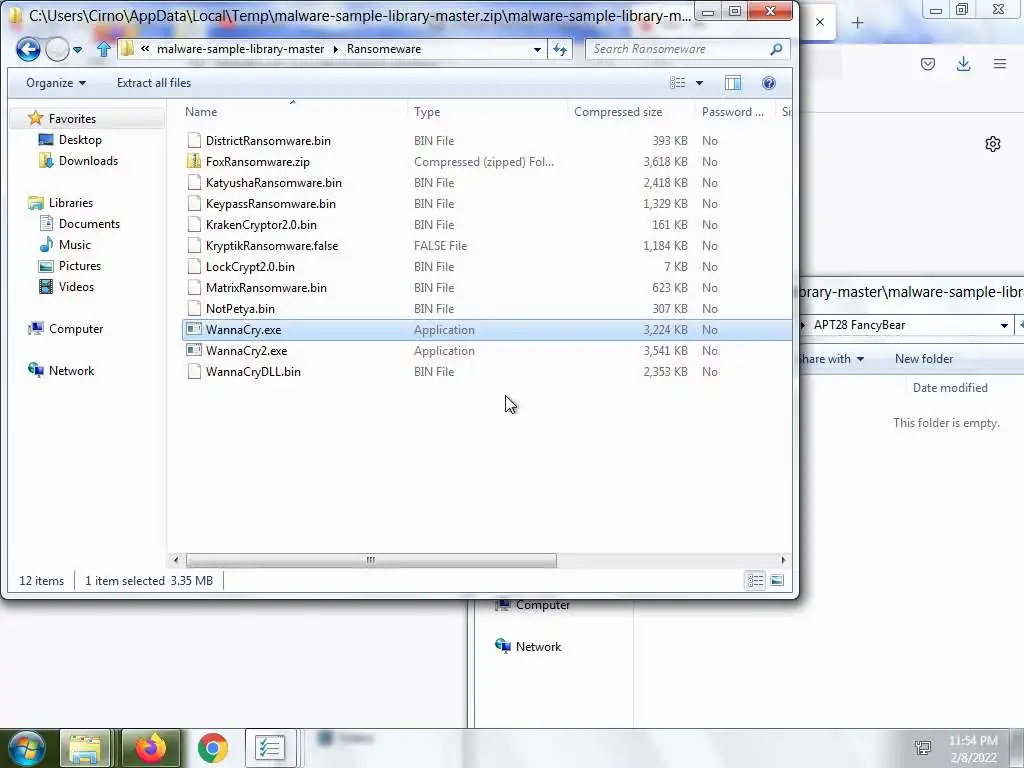
Task: Select MatrixRansomware.bin
Action: (266, 287)
